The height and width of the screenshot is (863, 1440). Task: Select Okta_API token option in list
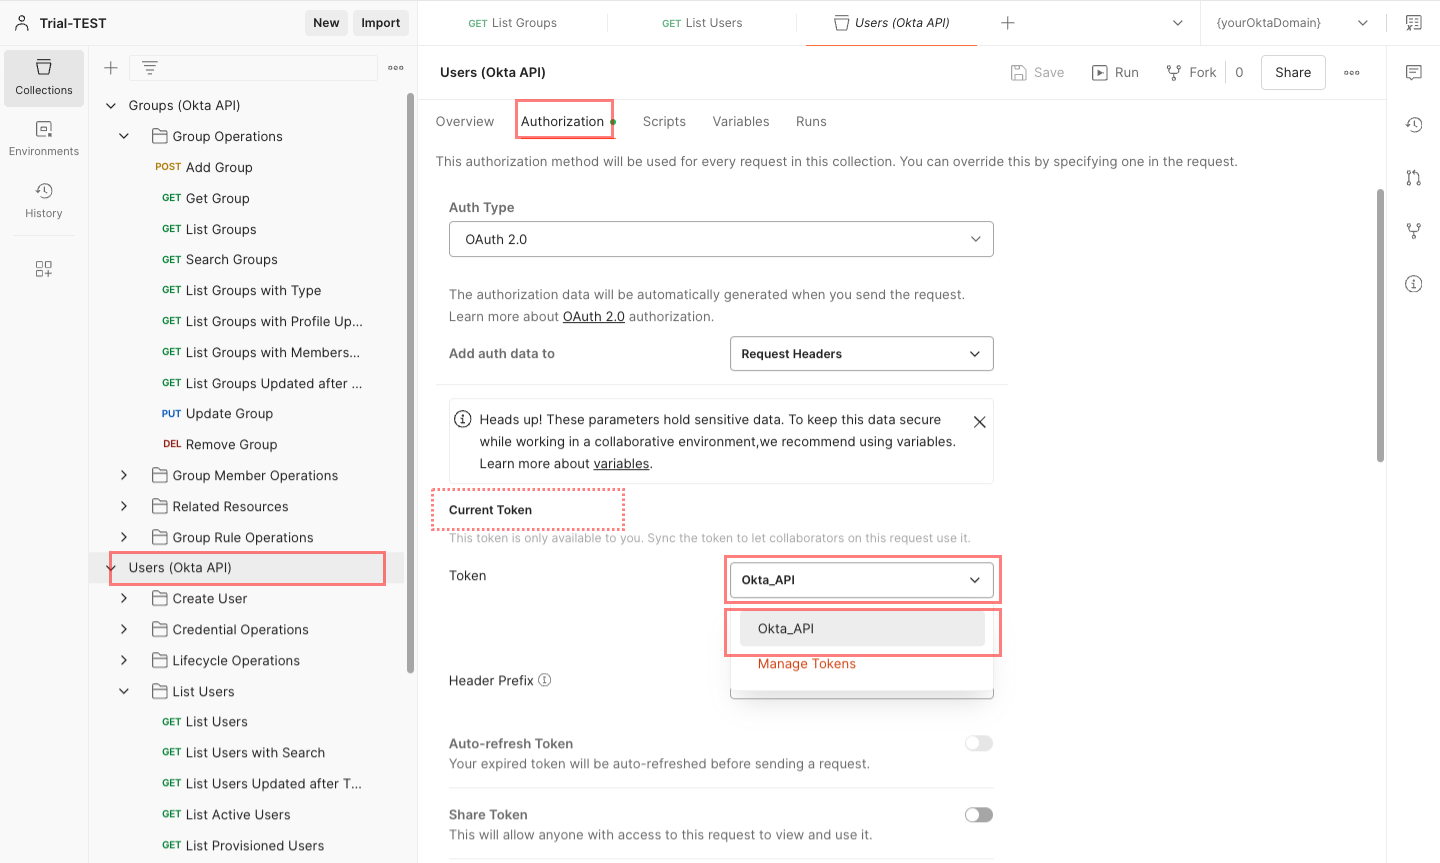(x=861, y=629)
